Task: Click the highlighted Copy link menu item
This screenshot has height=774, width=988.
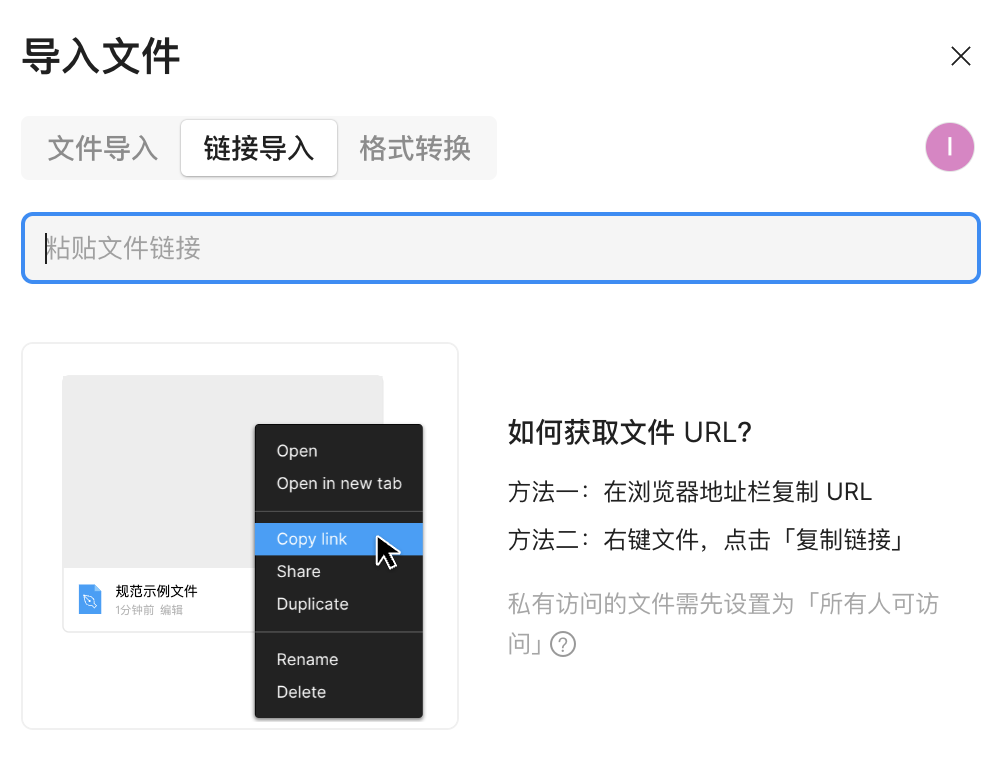Action: (x=312, y=539)
